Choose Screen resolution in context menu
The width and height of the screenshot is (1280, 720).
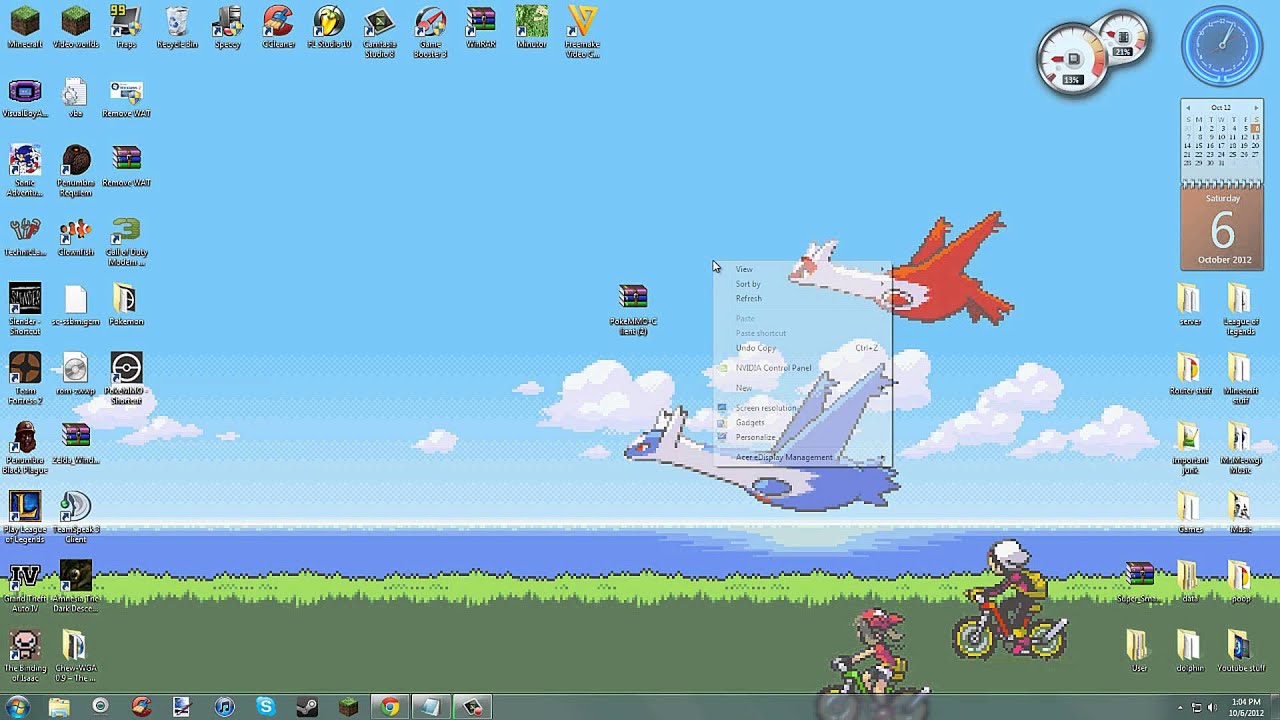(x=801, y=408)
